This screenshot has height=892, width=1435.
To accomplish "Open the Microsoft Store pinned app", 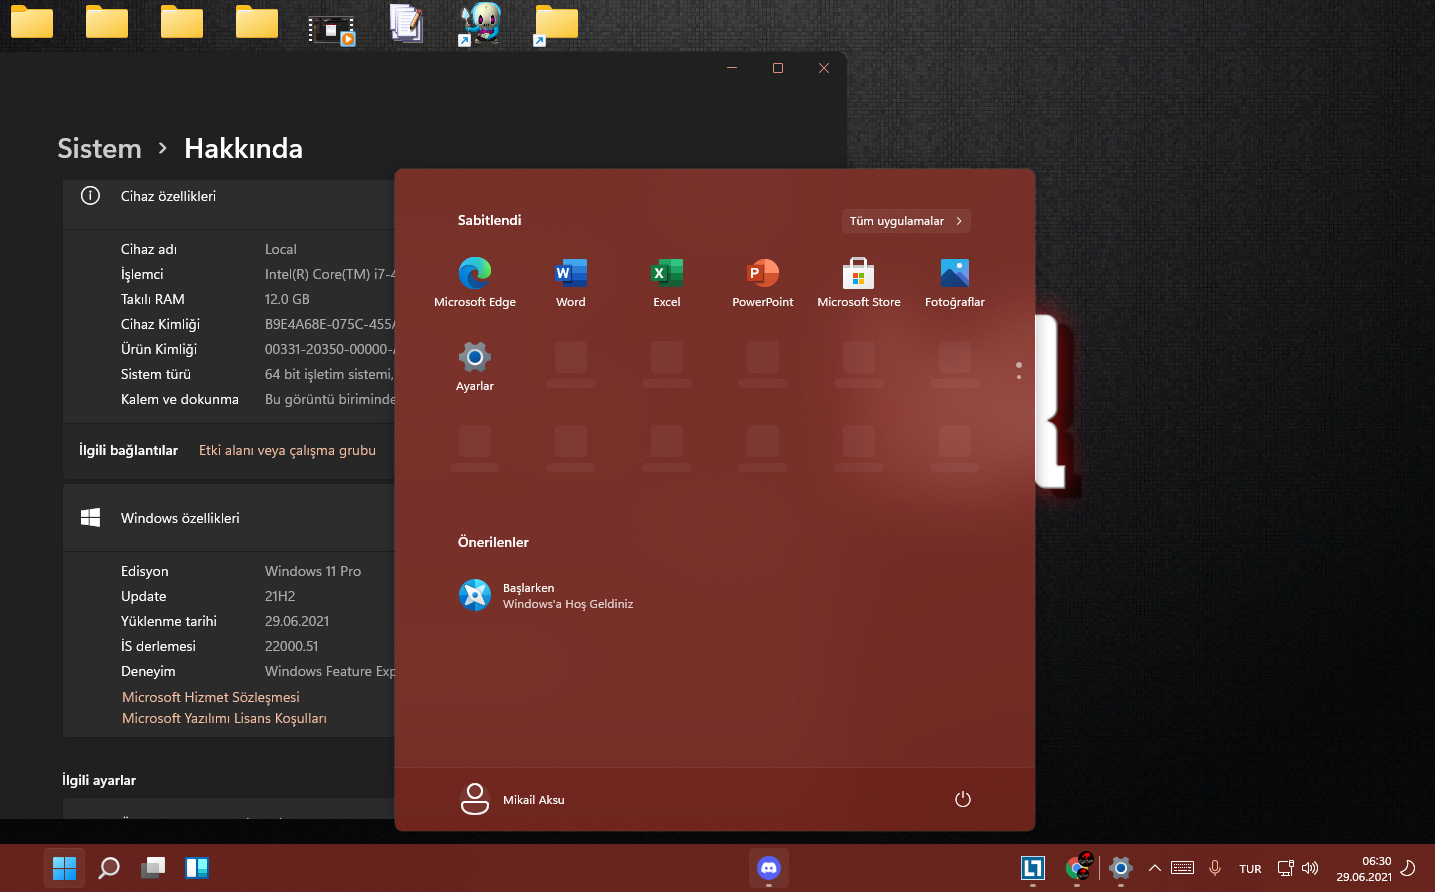I will tap(859, 283).
